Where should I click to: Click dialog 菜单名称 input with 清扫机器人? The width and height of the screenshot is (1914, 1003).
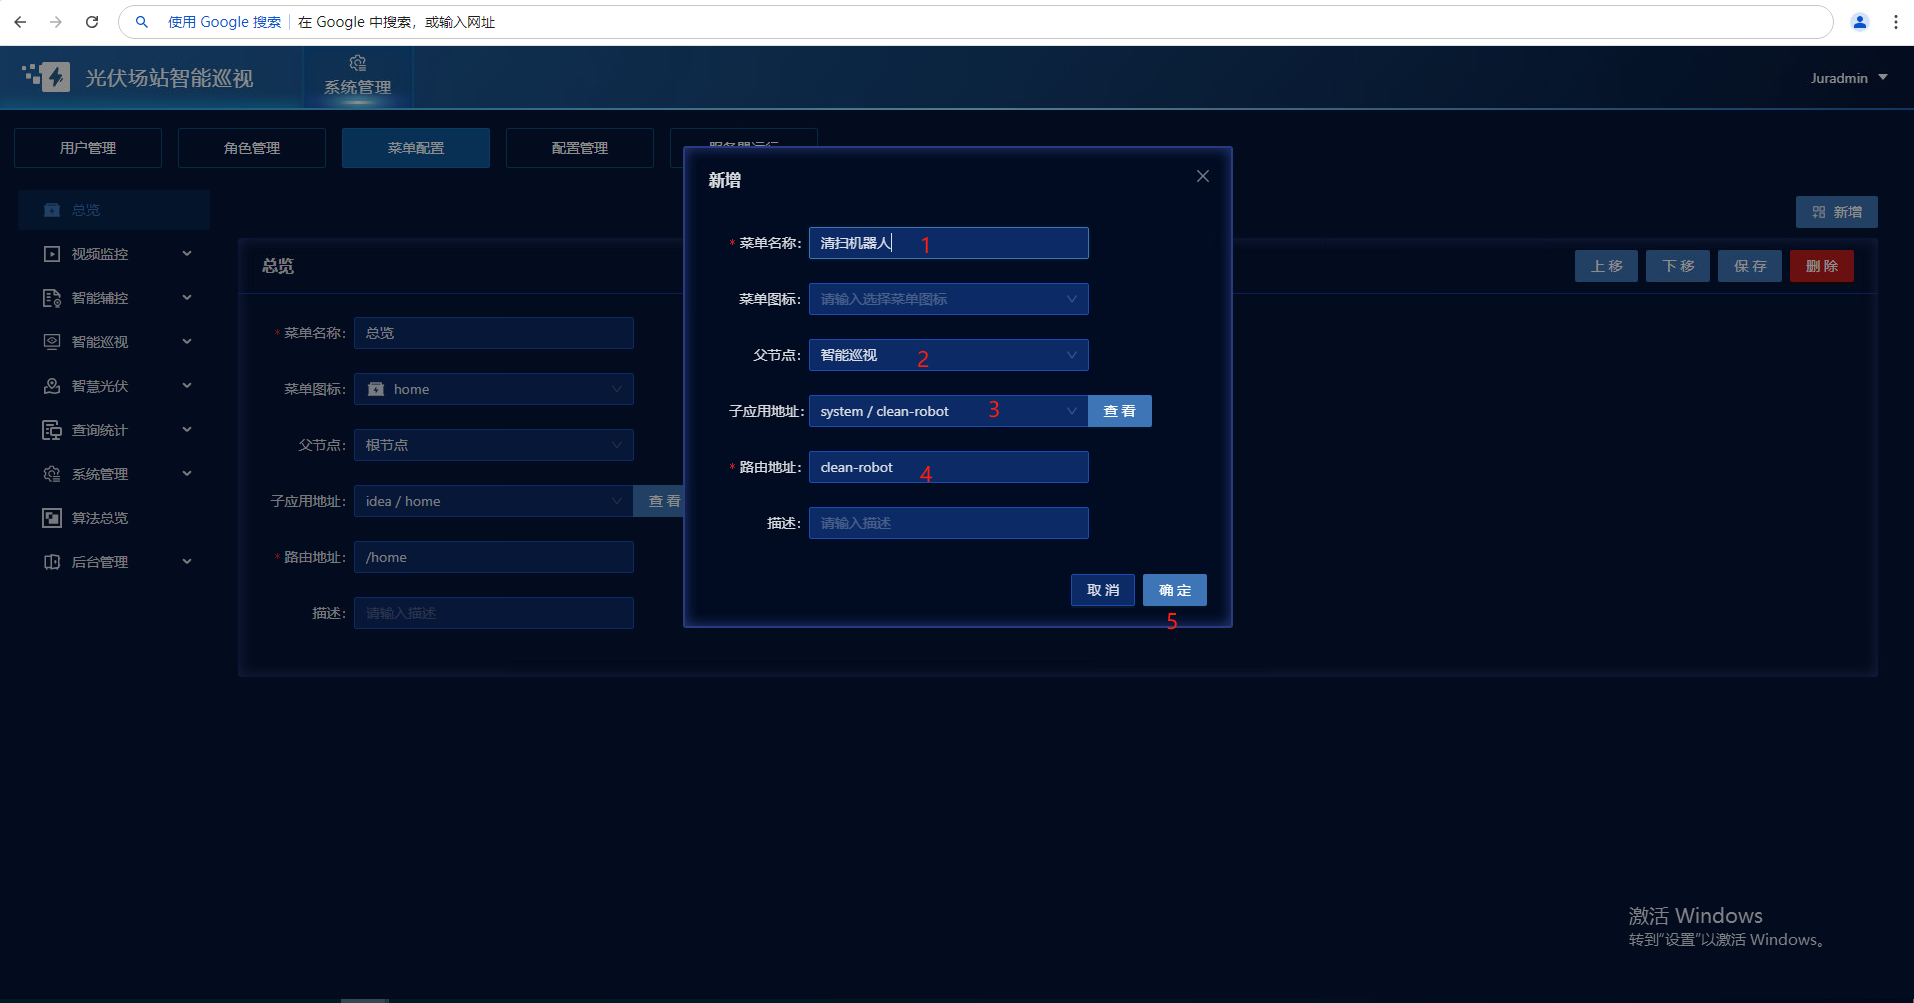tap(948, 243)
